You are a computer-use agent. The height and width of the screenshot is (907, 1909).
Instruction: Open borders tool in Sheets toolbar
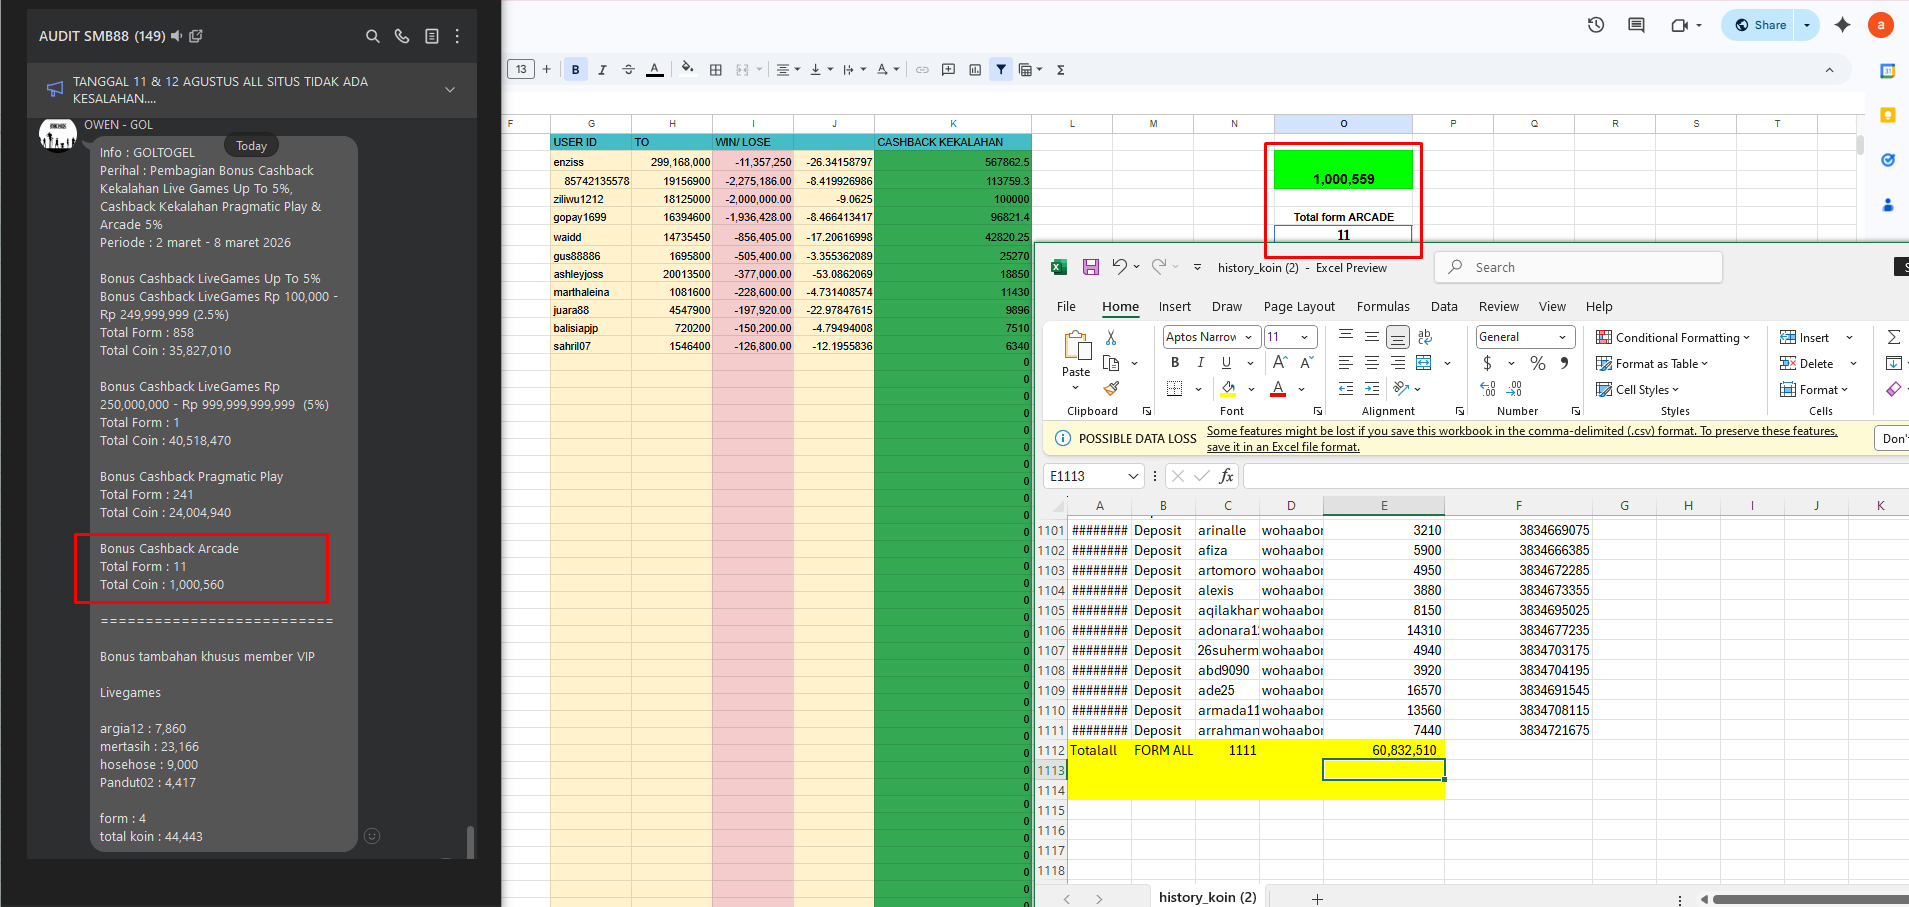[x=715, y=70]
